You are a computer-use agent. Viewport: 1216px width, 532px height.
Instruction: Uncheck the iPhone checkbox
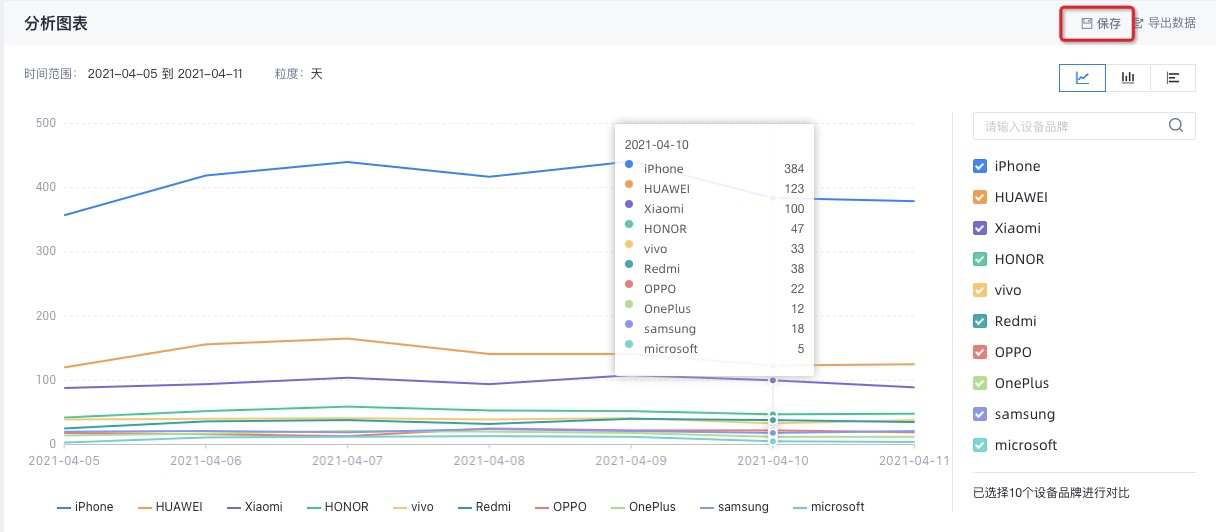980,166
